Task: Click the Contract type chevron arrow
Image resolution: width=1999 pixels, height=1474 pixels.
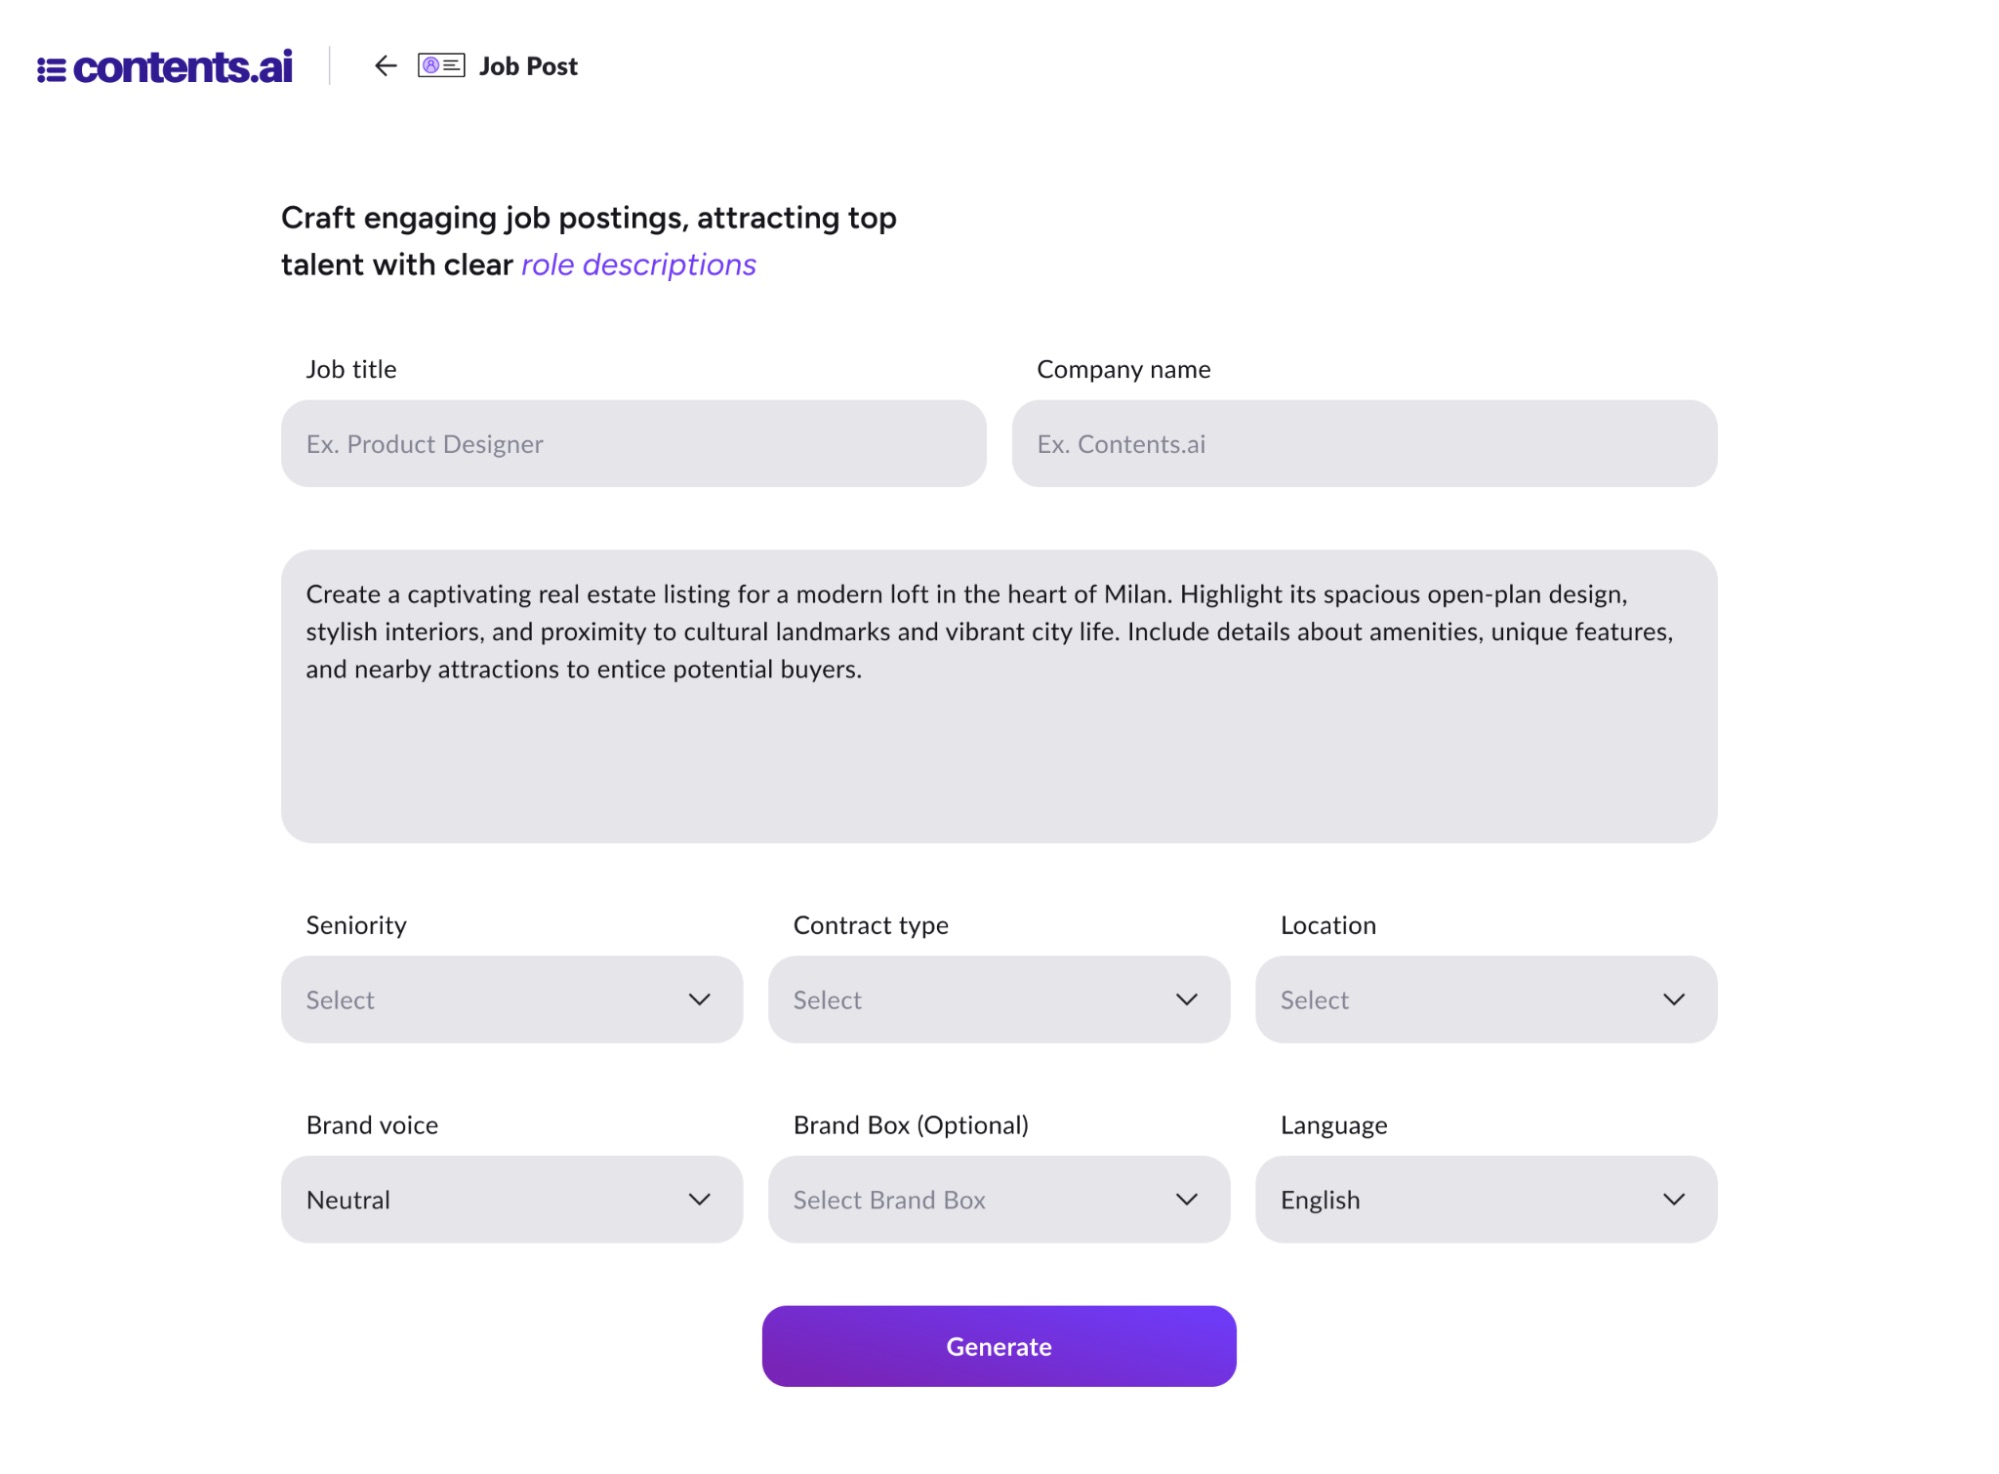Action: coord(1187,1000)
